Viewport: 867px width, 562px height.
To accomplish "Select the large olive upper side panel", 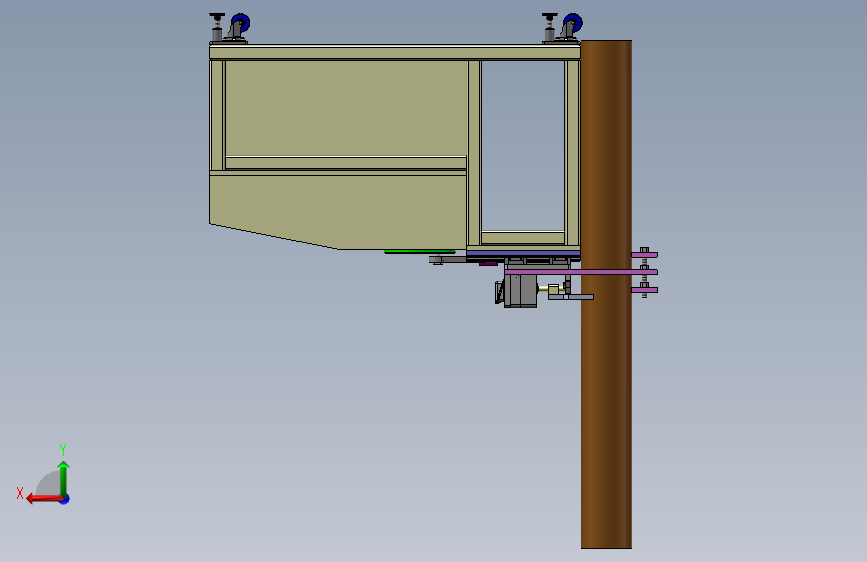I will tap(346, 108).
